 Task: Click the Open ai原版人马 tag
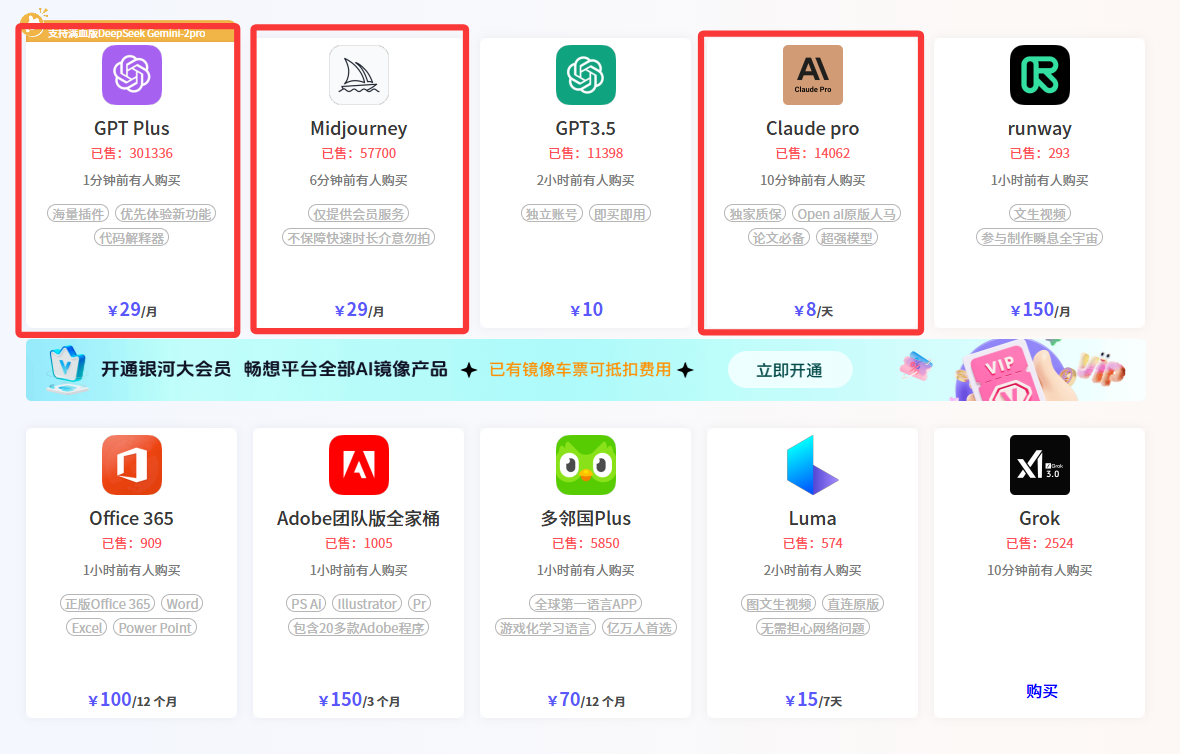[847, 214]
